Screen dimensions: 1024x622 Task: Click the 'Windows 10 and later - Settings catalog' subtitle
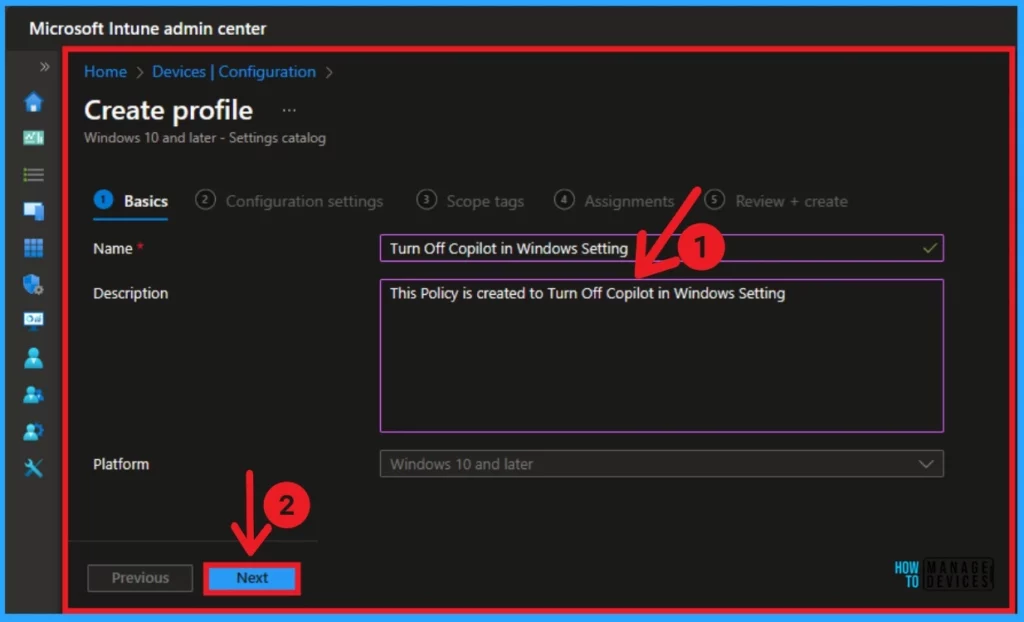(205, 138)
